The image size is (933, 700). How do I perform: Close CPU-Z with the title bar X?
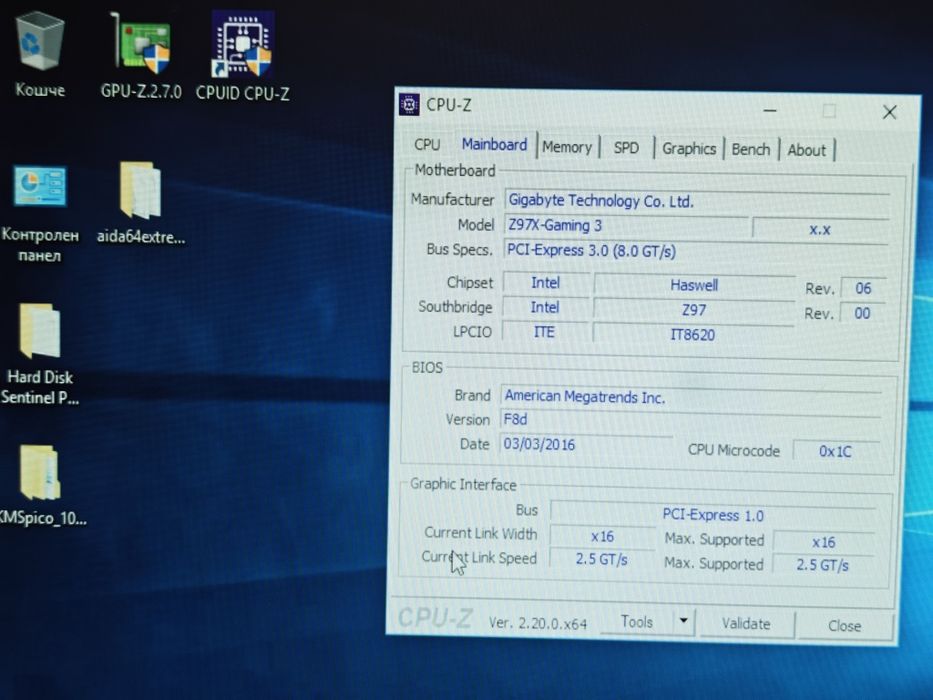click(x=890, y=112)
